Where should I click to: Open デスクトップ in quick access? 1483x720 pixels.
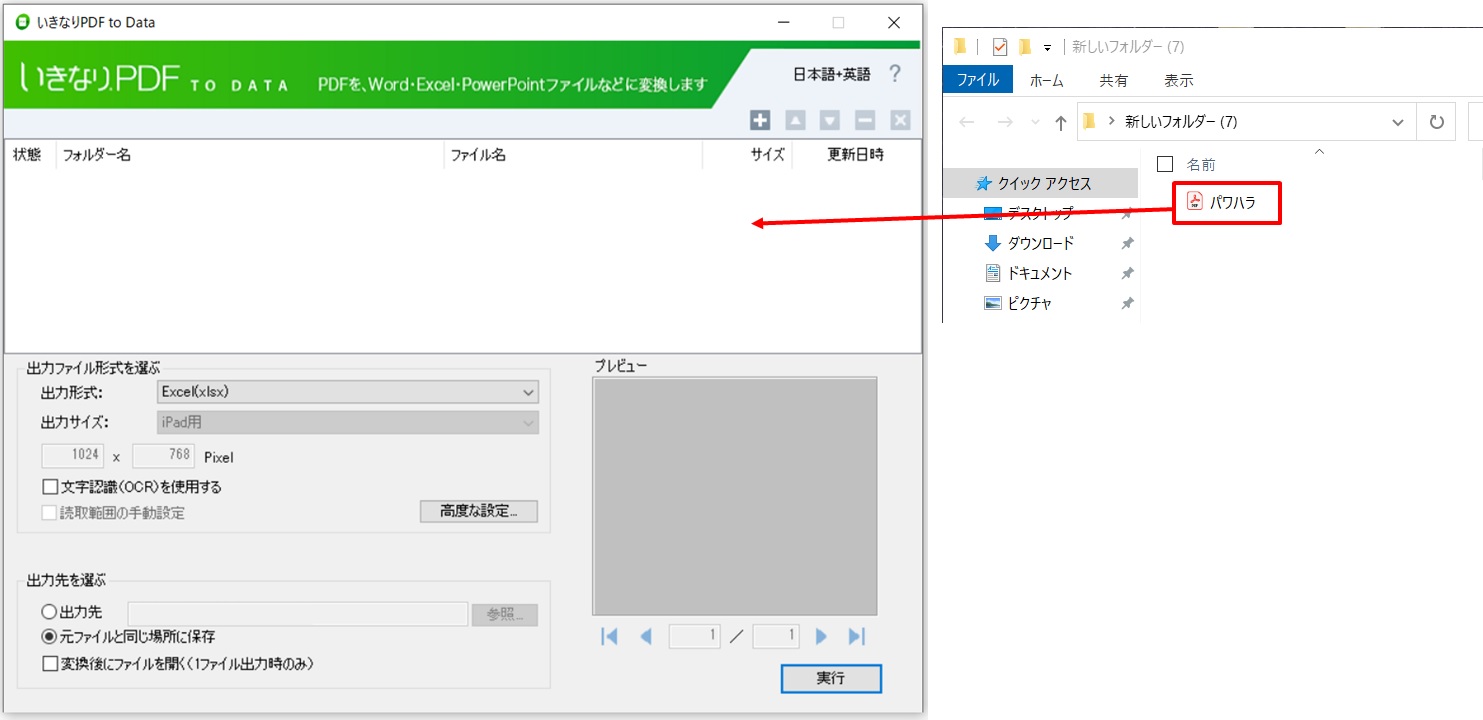1039,213
